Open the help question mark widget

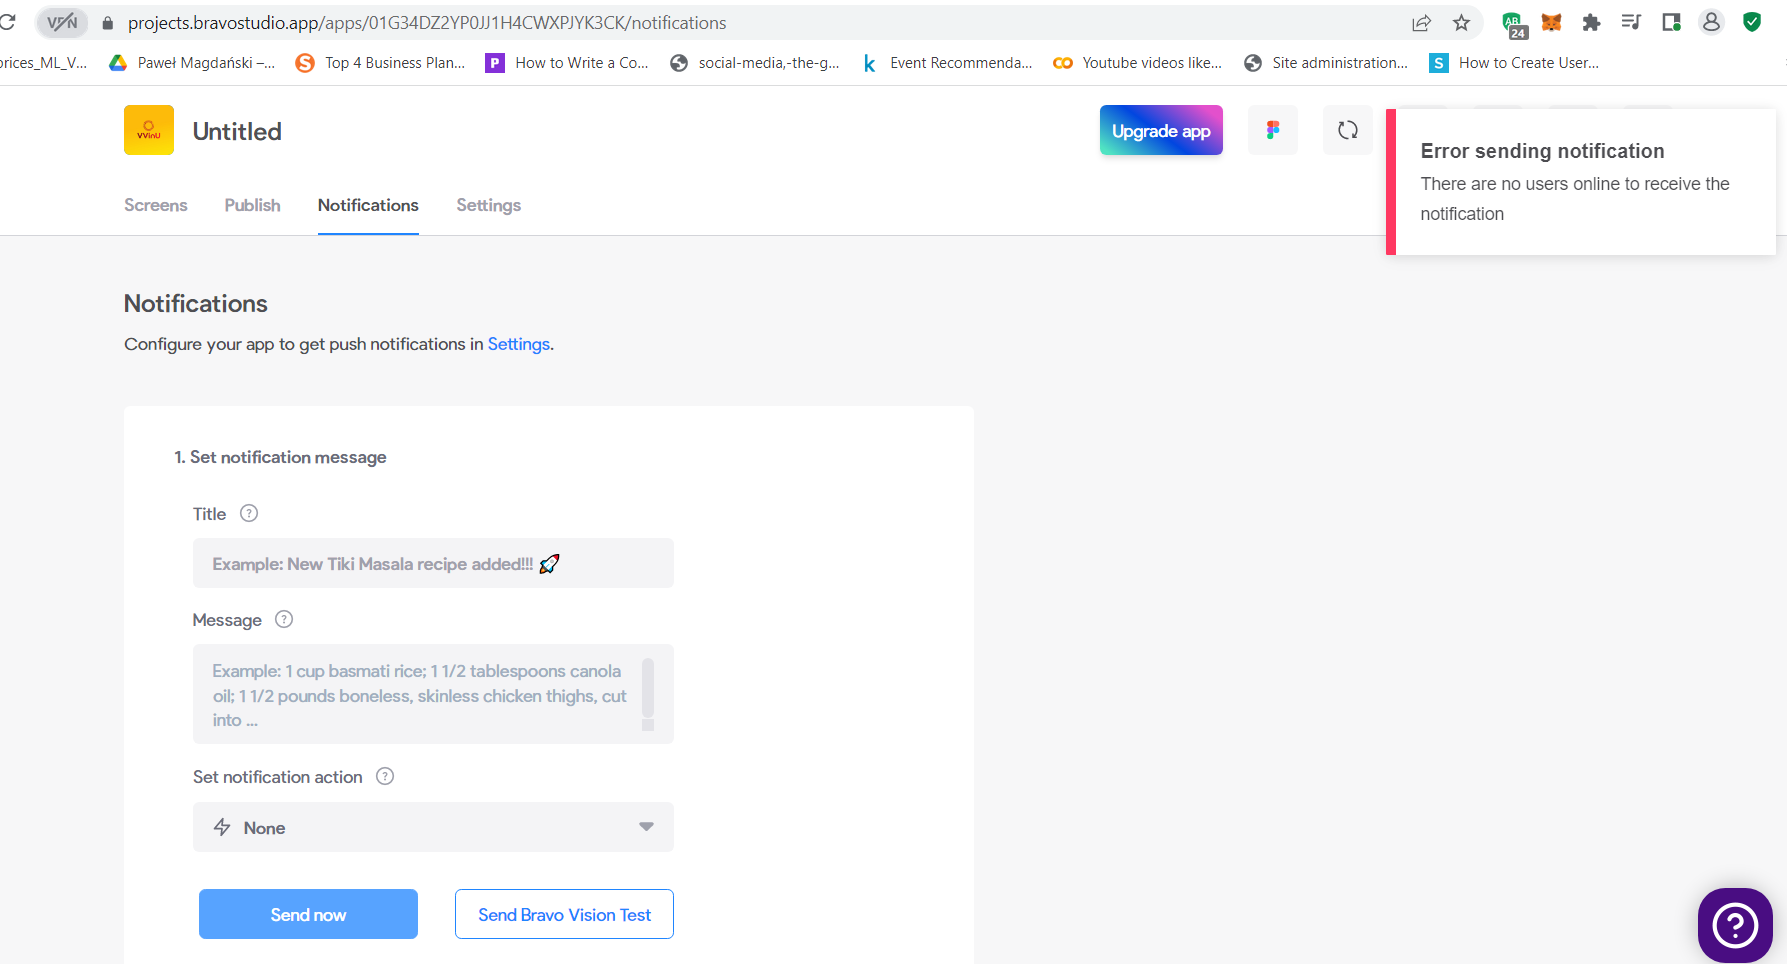tap(1735, 925)
